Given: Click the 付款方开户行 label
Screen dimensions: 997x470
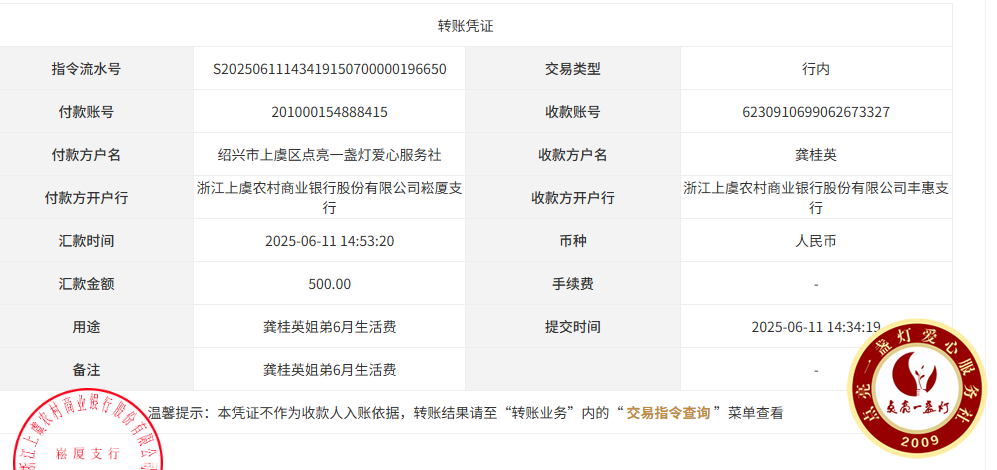Looking at the screenshot, I should click(86, 198).
